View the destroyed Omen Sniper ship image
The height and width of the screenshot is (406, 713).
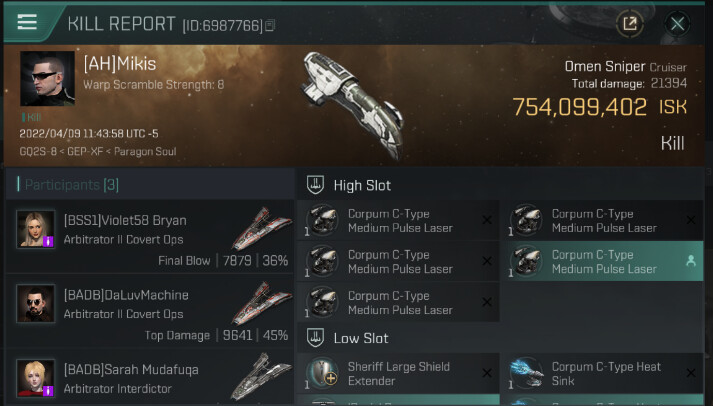(353, 104)
